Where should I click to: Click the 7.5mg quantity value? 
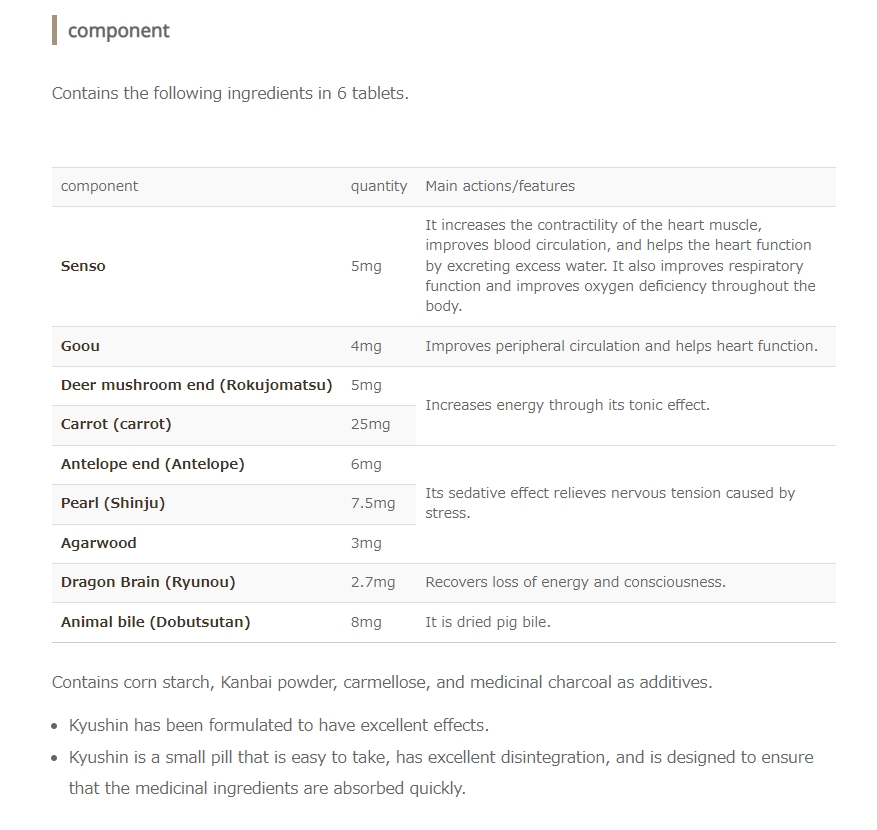373,503
